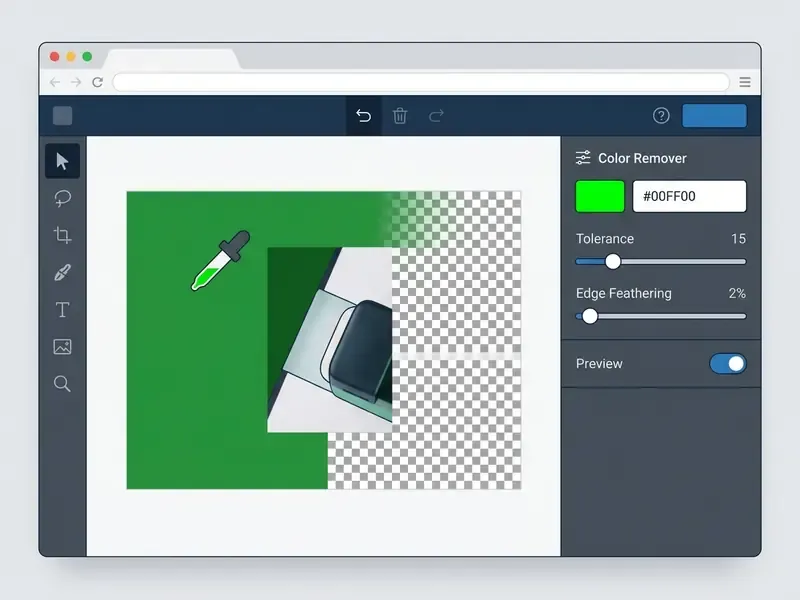The height and width of the screenshot is (600, 800).
Task: Click the undo arrow
Action: (363, 116)
